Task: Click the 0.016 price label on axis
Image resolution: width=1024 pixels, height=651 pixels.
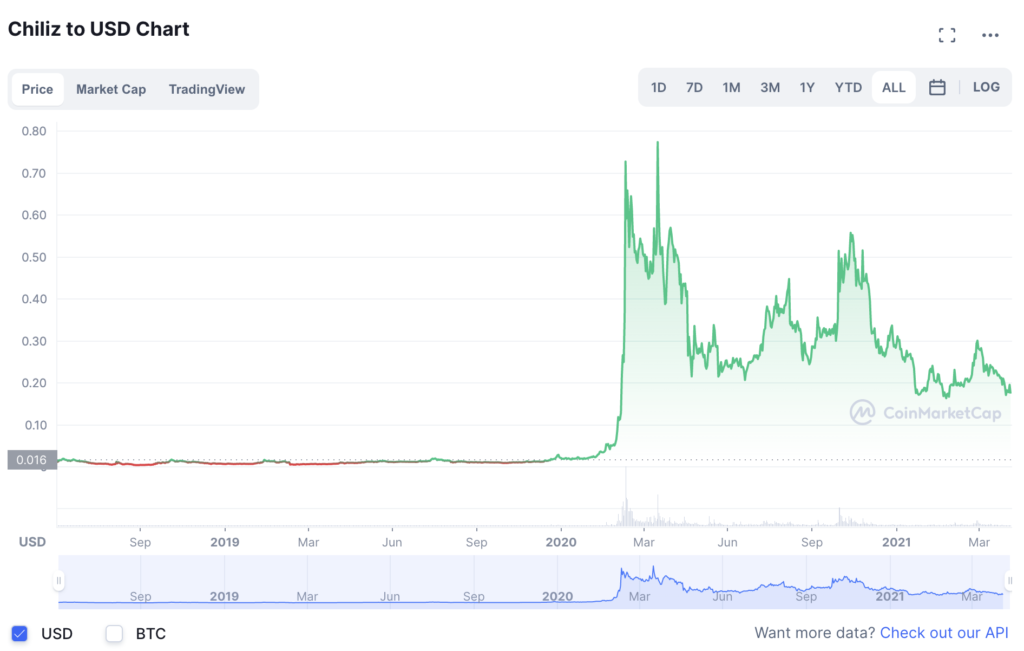Action: (32, 460)
